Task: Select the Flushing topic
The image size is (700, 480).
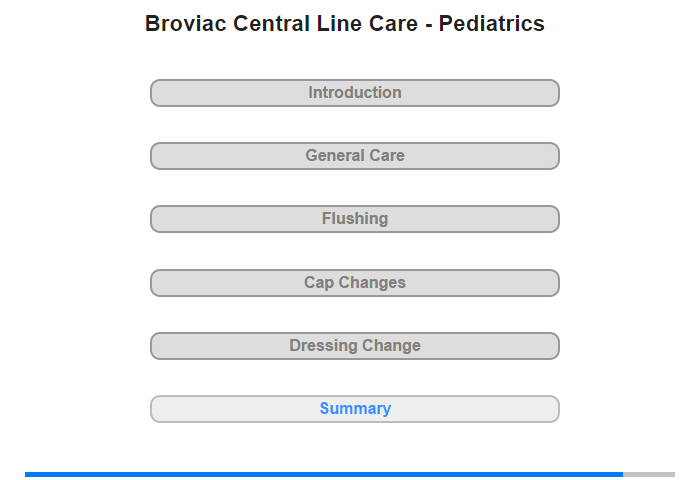Action: tap(354, 219)
